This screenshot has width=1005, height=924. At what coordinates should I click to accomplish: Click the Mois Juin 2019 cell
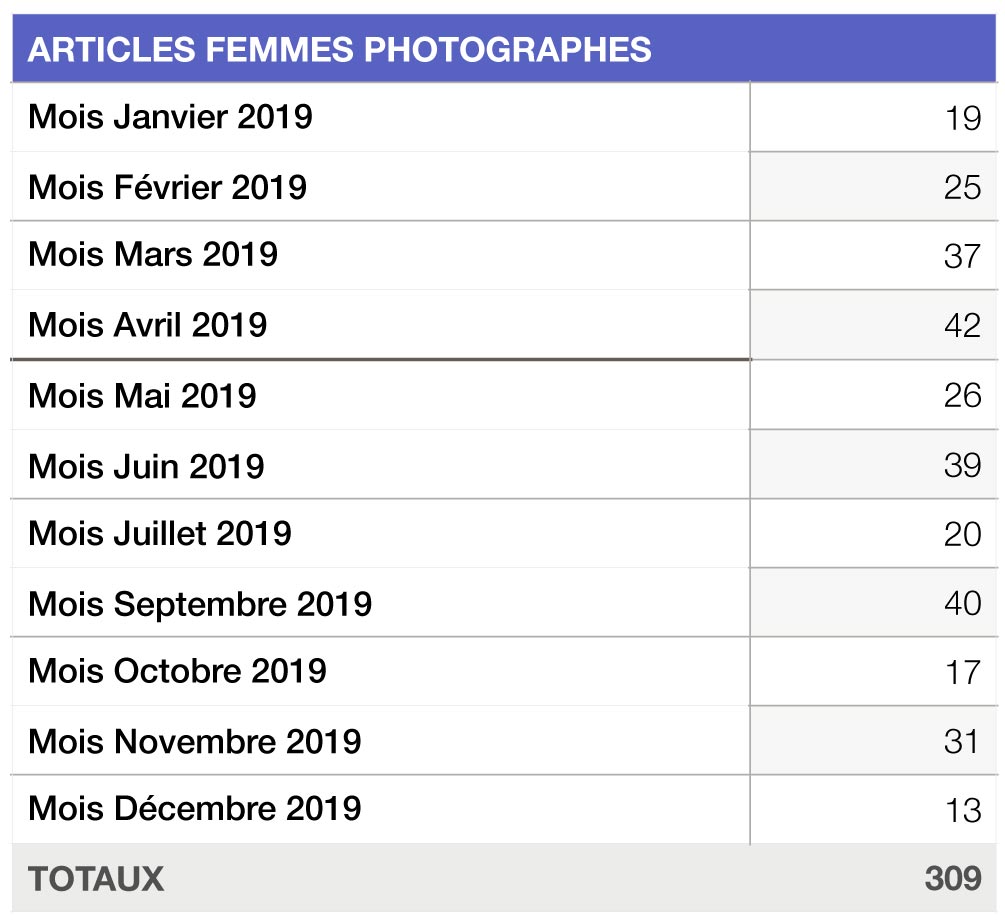point(381,465)
